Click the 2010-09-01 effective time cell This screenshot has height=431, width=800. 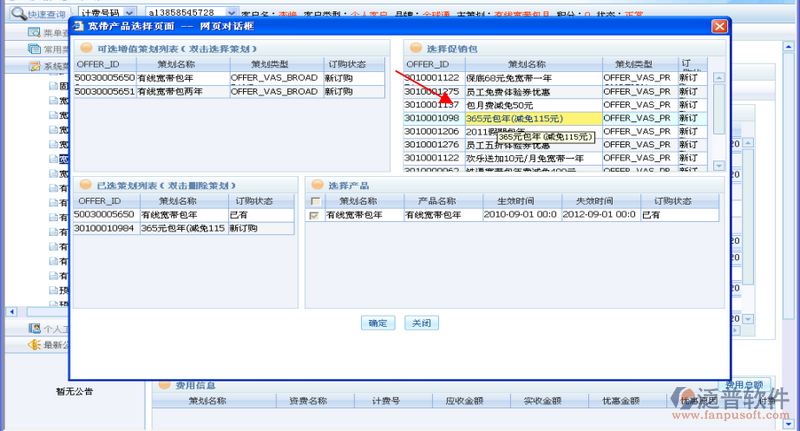[x=522, y=215]
